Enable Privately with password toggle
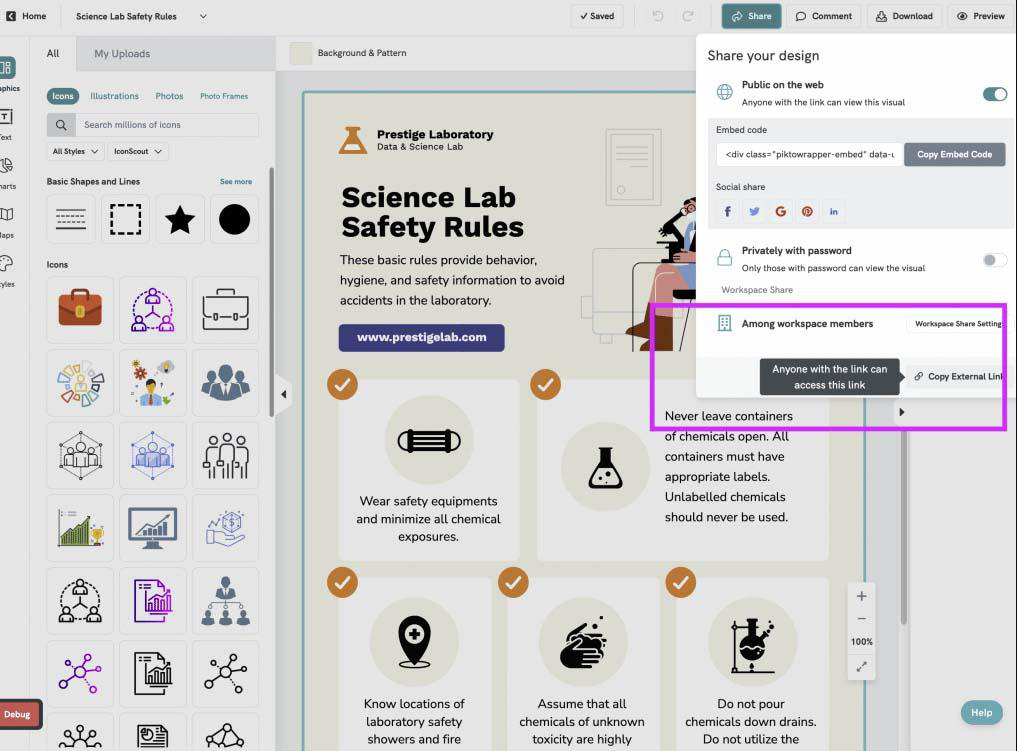Screen dimensions: 1017x751 click(994, 260)
